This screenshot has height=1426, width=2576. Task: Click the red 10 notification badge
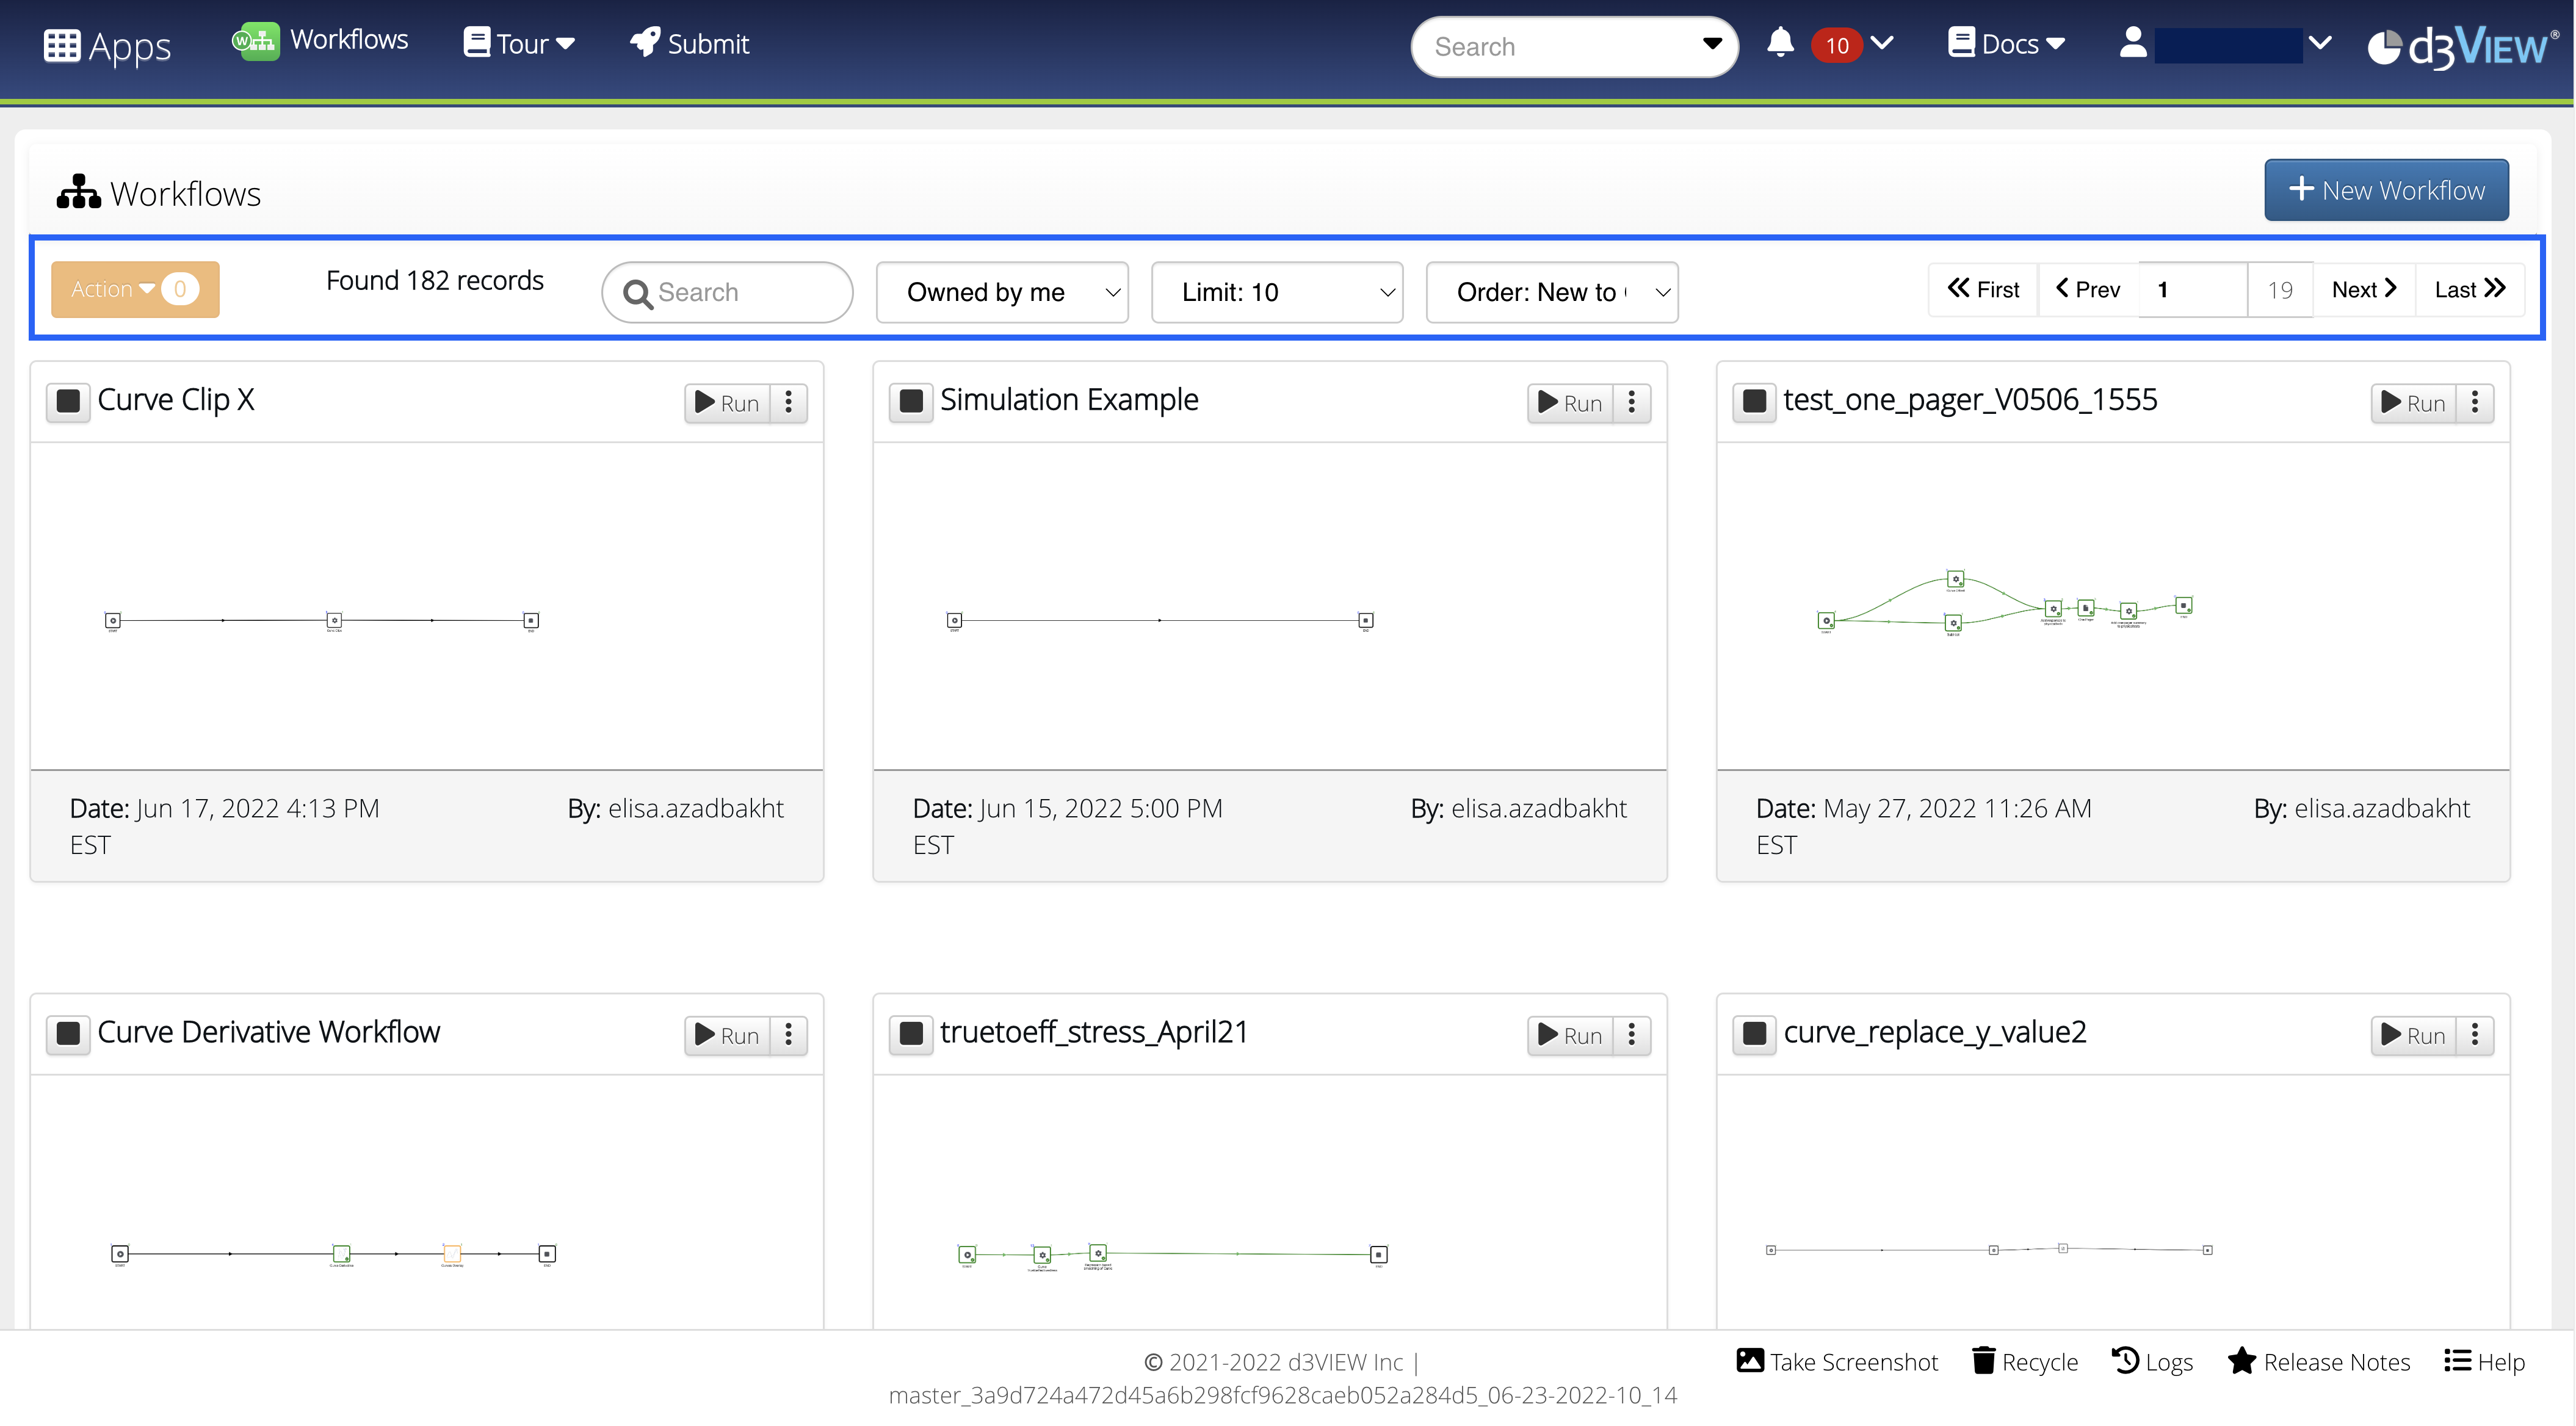point(1837,45)
